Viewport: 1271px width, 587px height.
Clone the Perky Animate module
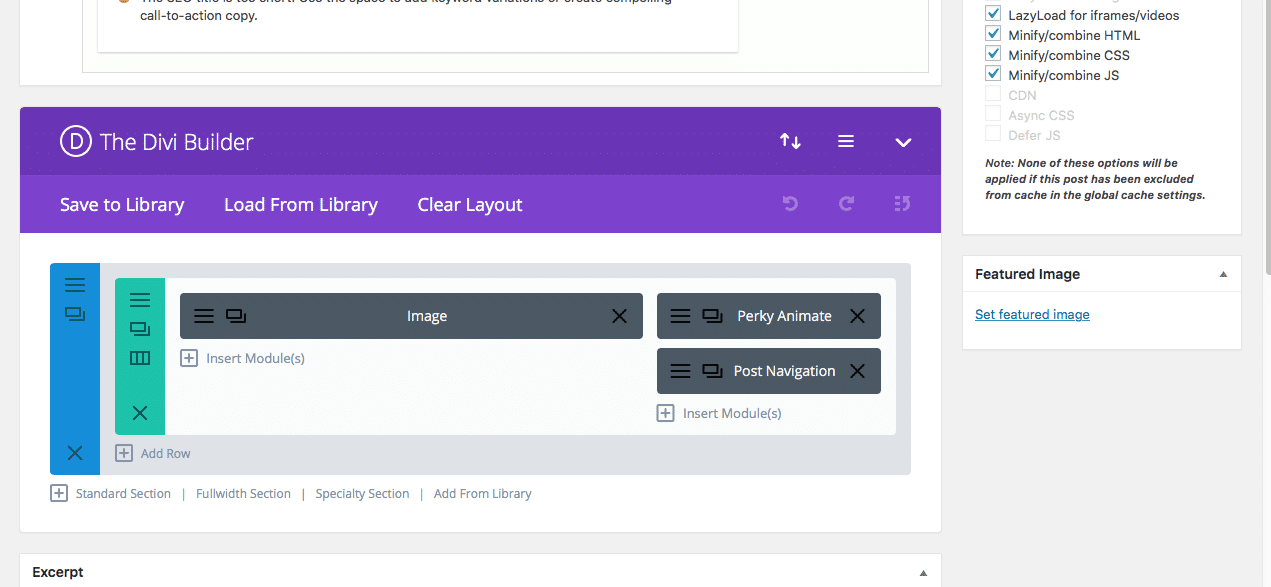click(713, 316)
